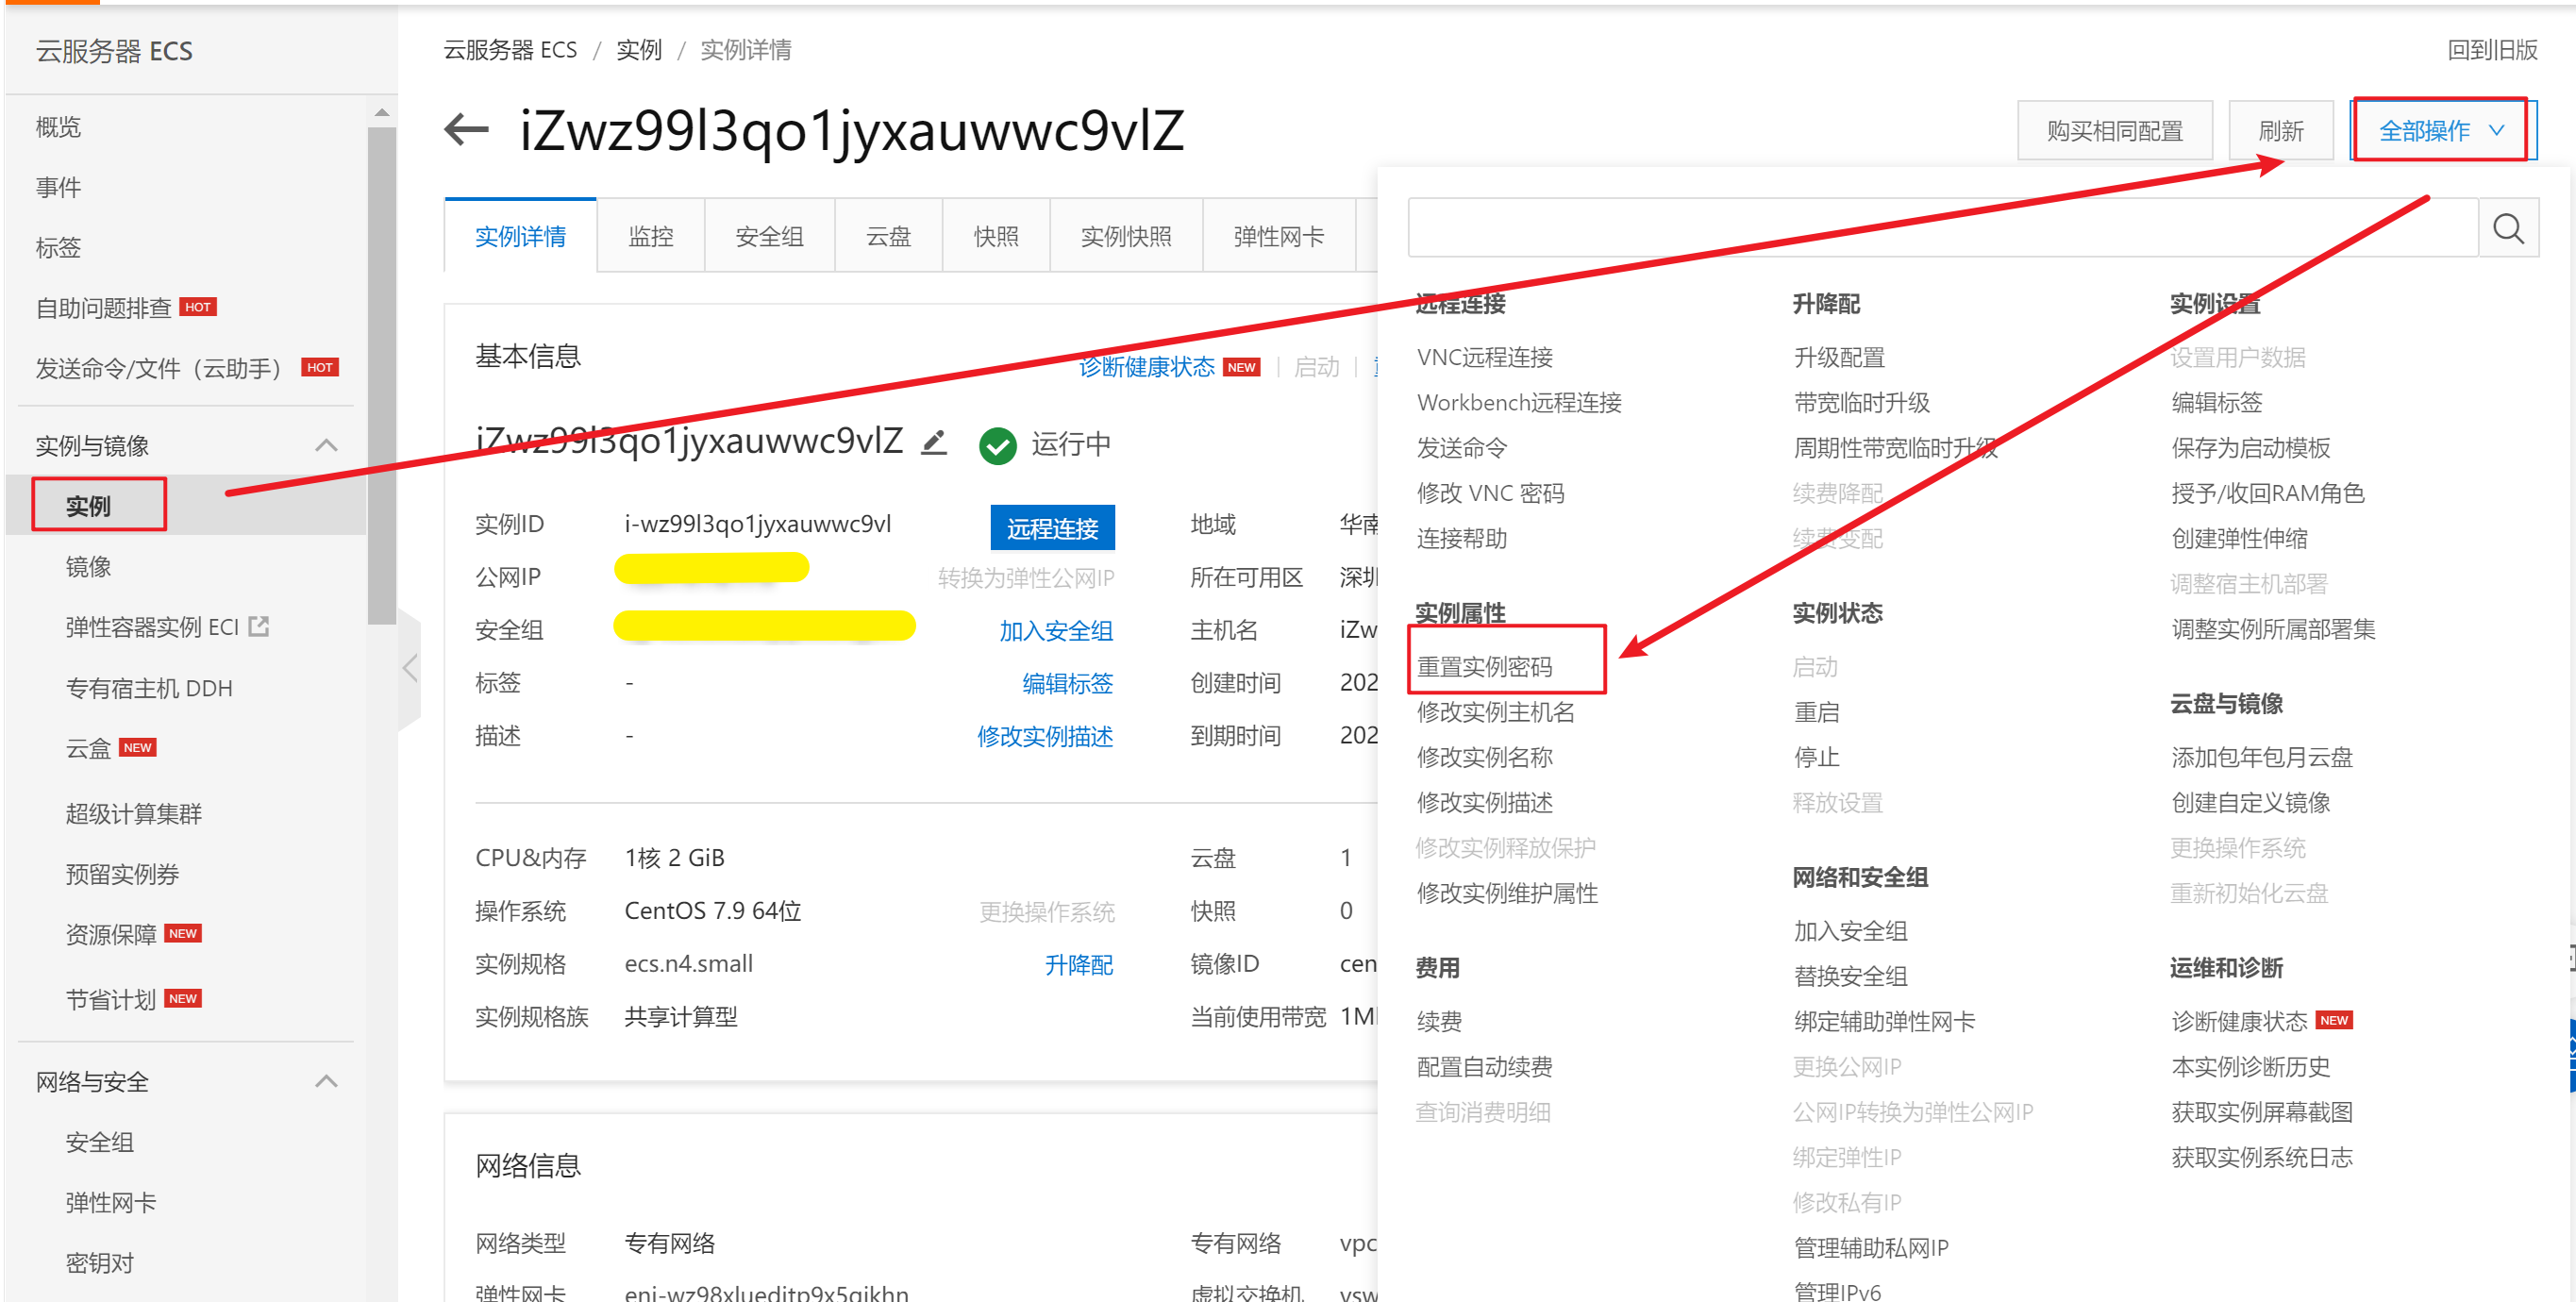
Task: Select 修改实例主机名 menu entry
Action: coord(1495,712)
